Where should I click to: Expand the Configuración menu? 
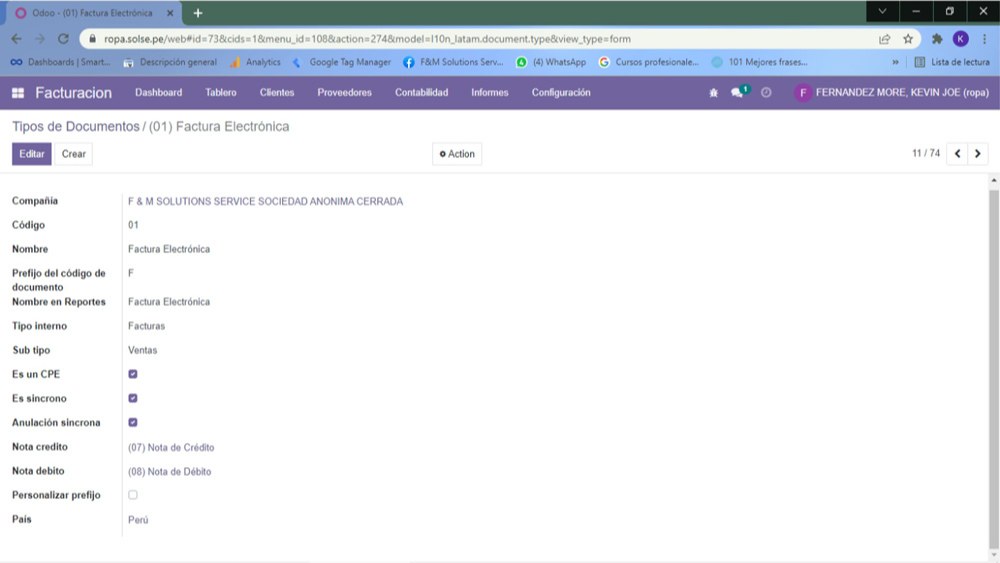tap(560, 93)
